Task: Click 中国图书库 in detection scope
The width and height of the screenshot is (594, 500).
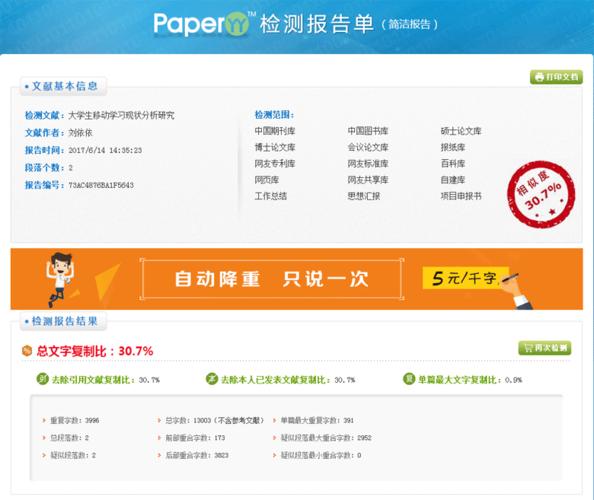Action: (x=368, y=131)
